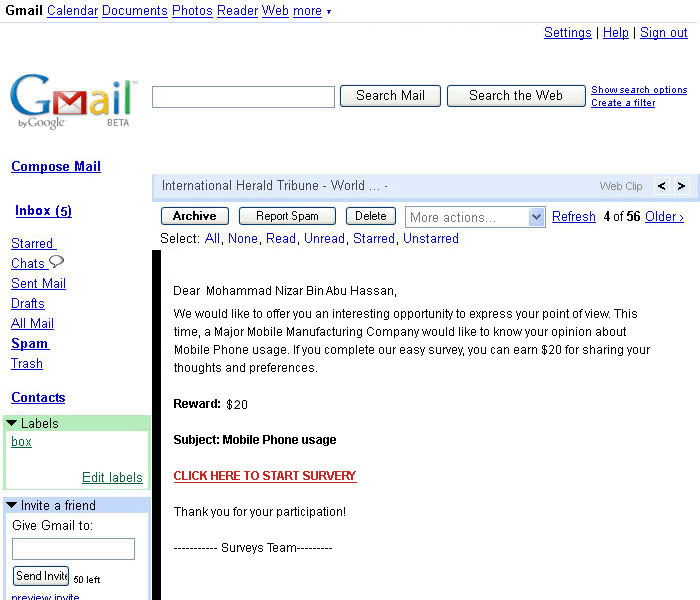Click the '4 of 56' message counter
Image resolution: width=700 pixels, height=600 pixels.
621,217
